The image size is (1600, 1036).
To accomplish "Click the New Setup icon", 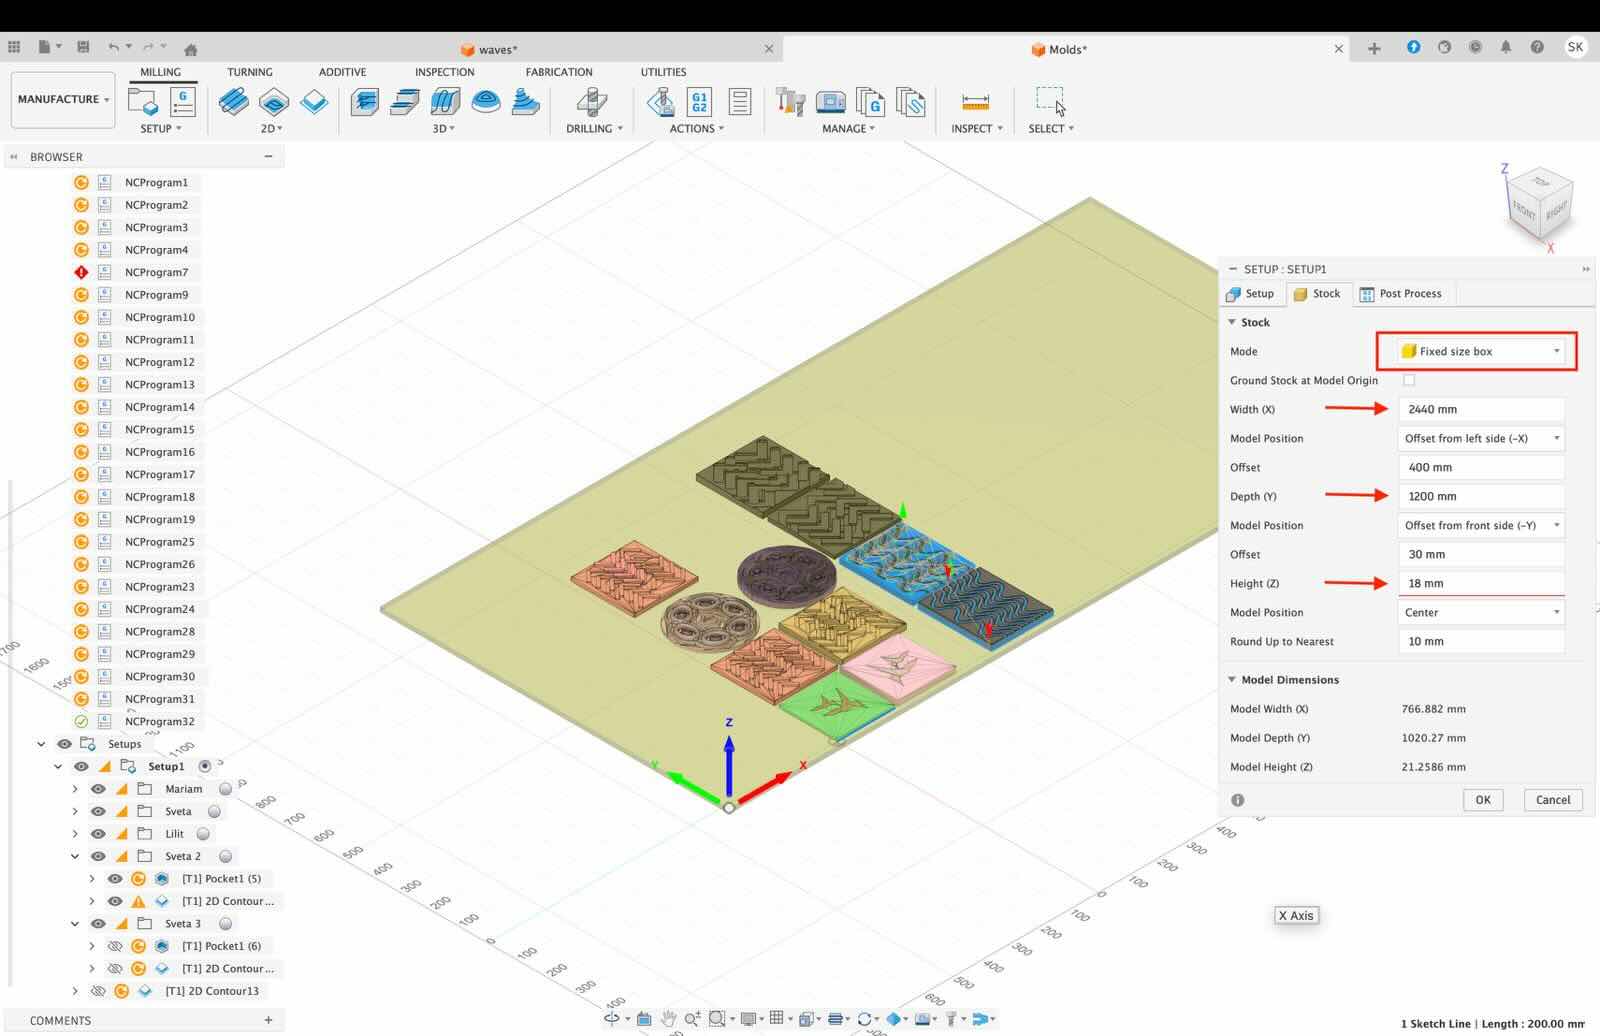I will 143,102.
